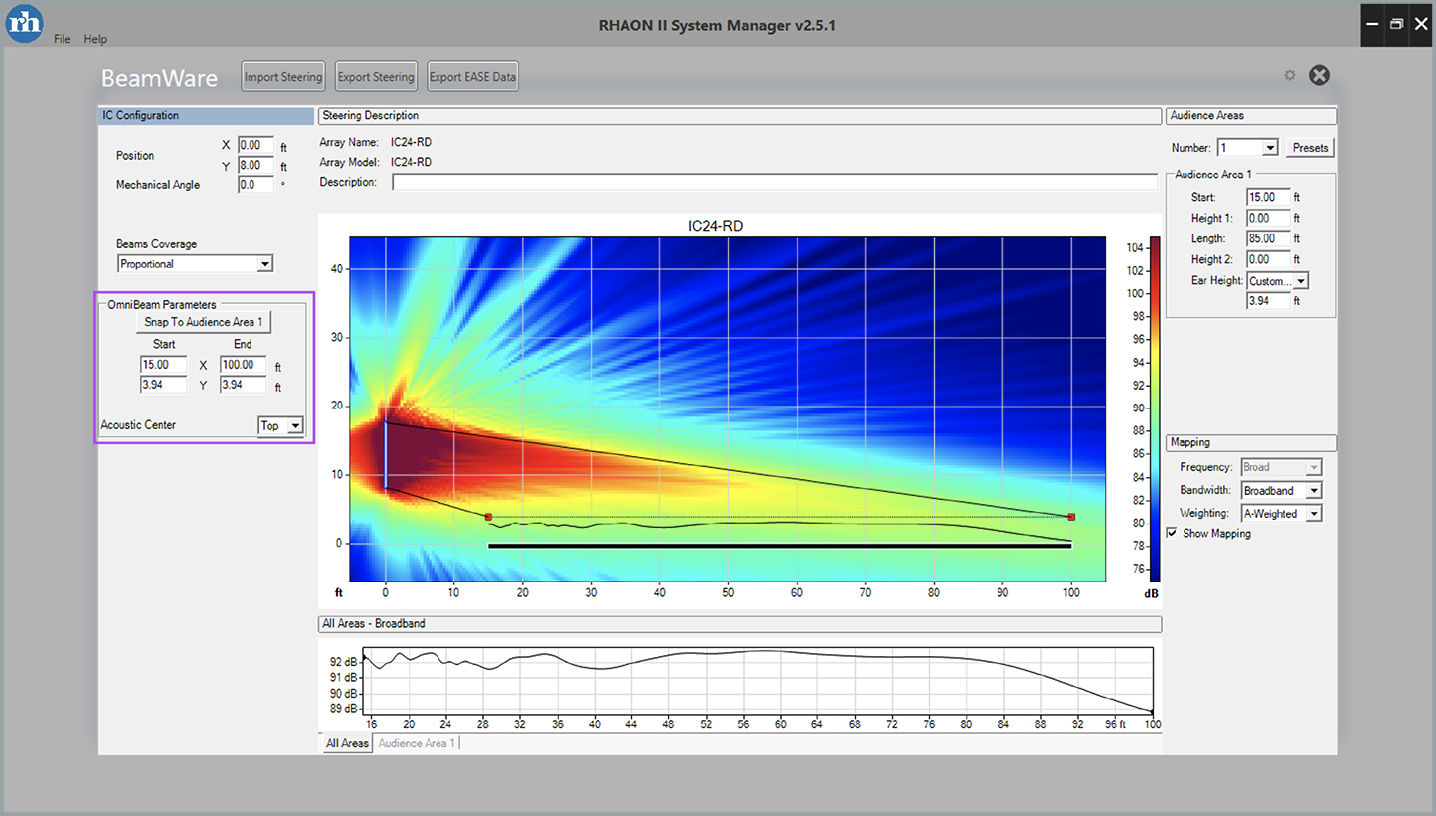Viewport: 1436px width, 816px height.
Task: Close the BeamWare panel with X icon
Action: coord(1319,76)
